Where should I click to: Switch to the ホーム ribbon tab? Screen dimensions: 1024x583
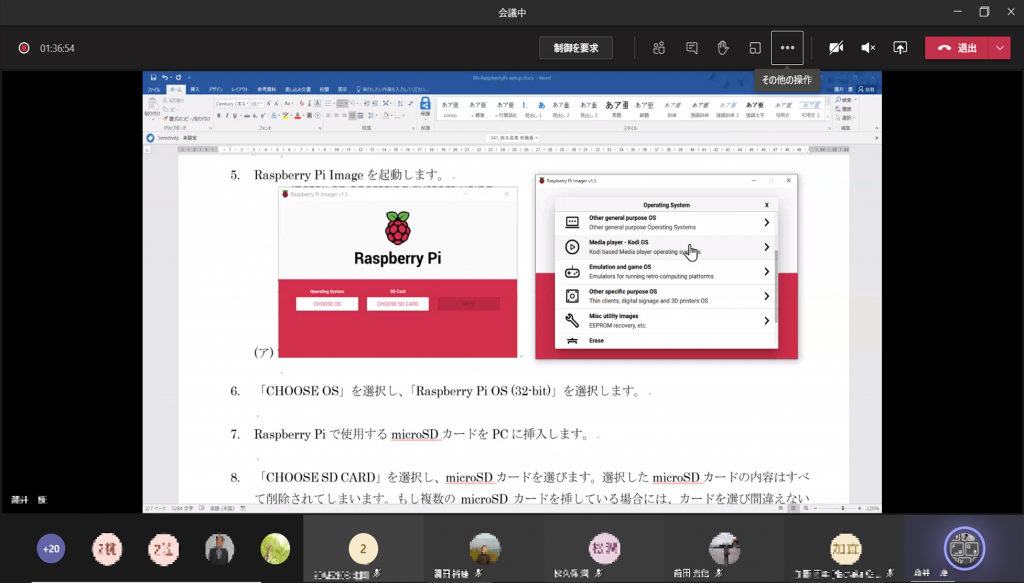[x=176, y=89]
